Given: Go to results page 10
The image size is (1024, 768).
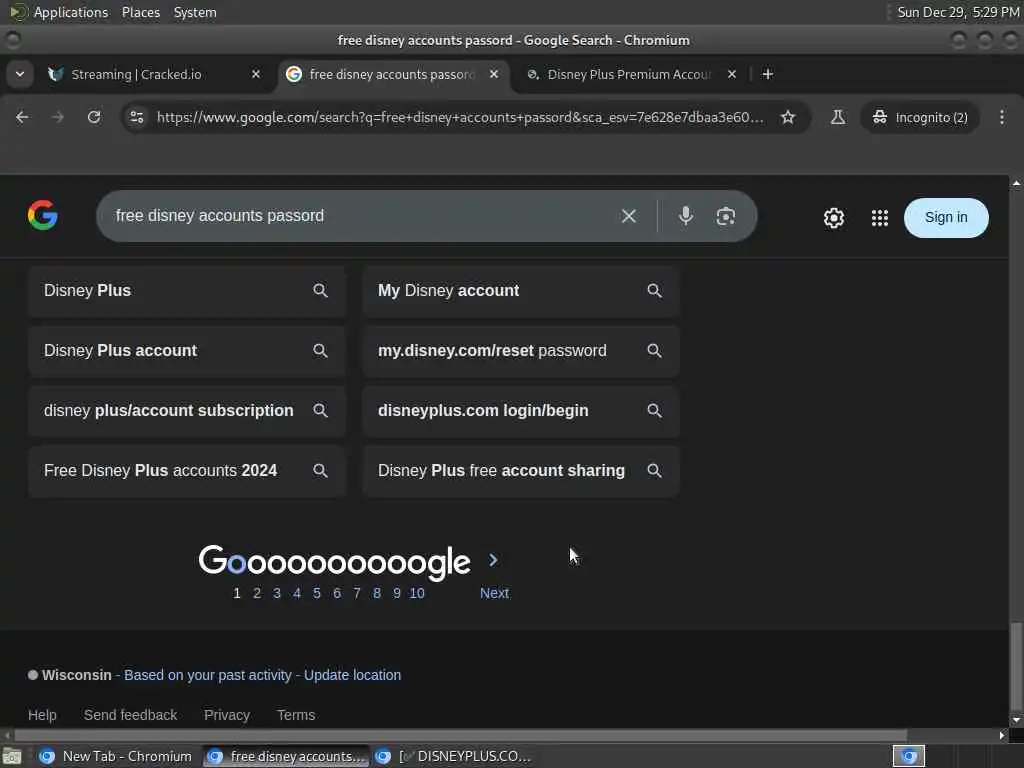Looking at the screenshot, I should (417, 593).
